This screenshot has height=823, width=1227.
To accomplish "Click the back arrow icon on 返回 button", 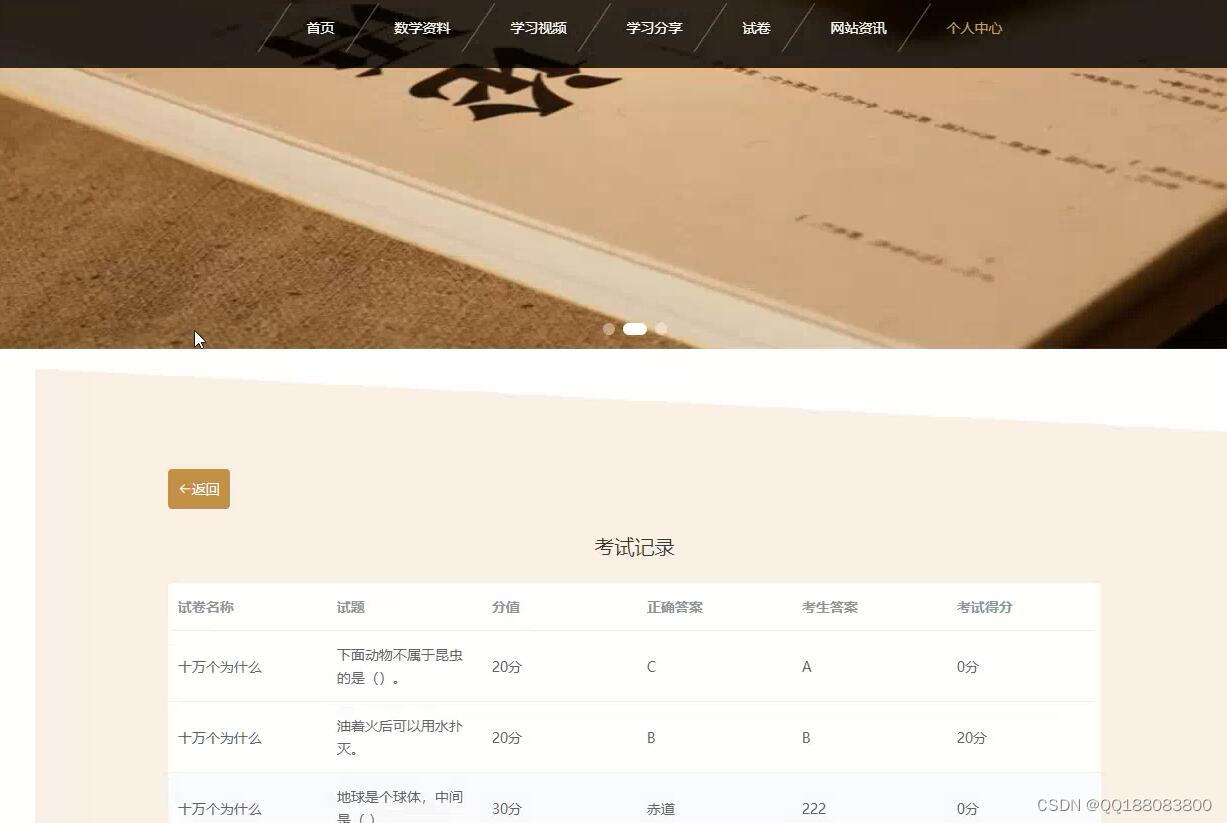I will click(184, 488).
